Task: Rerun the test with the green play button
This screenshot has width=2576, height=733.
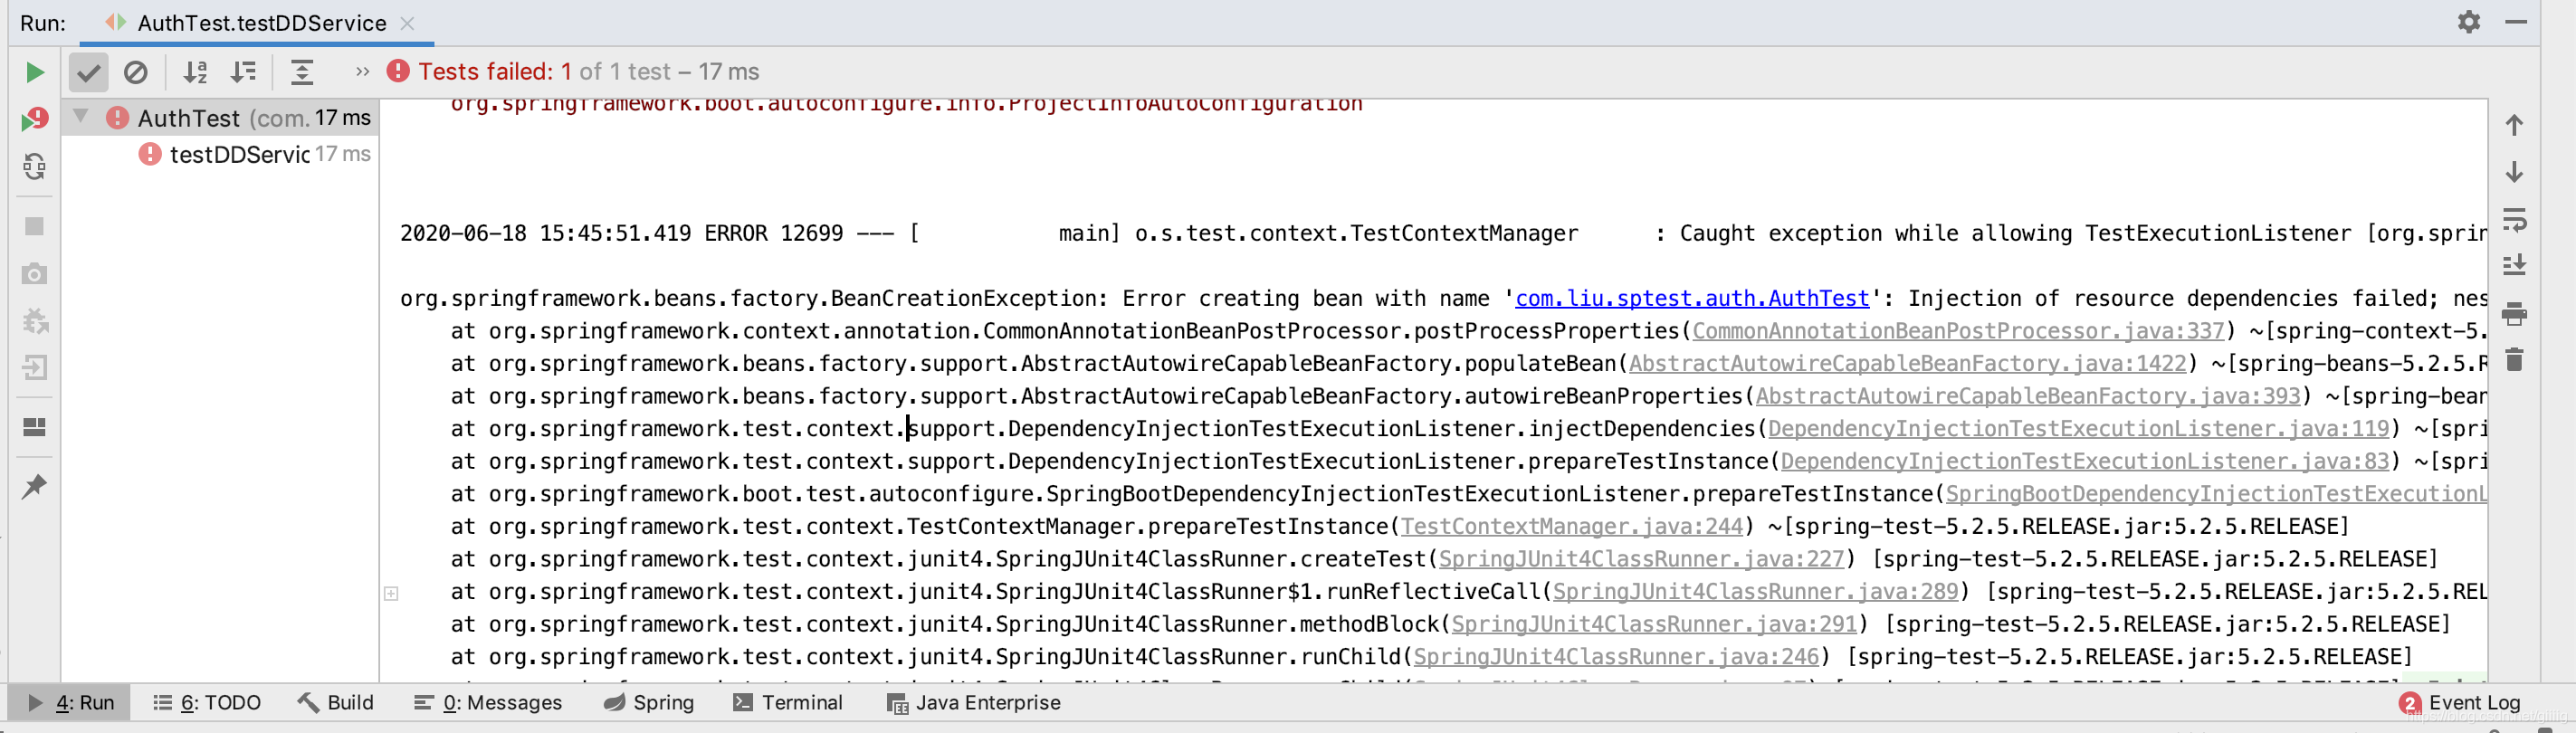Action: point(34,72)
